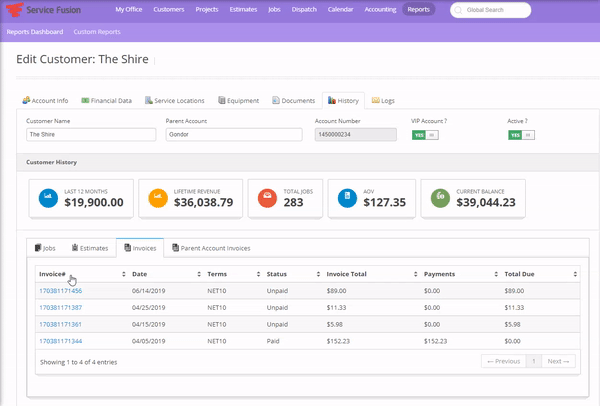Open invoice 170381171456 link
Screen dimensions: 600x406
click(x=60, y=291)
